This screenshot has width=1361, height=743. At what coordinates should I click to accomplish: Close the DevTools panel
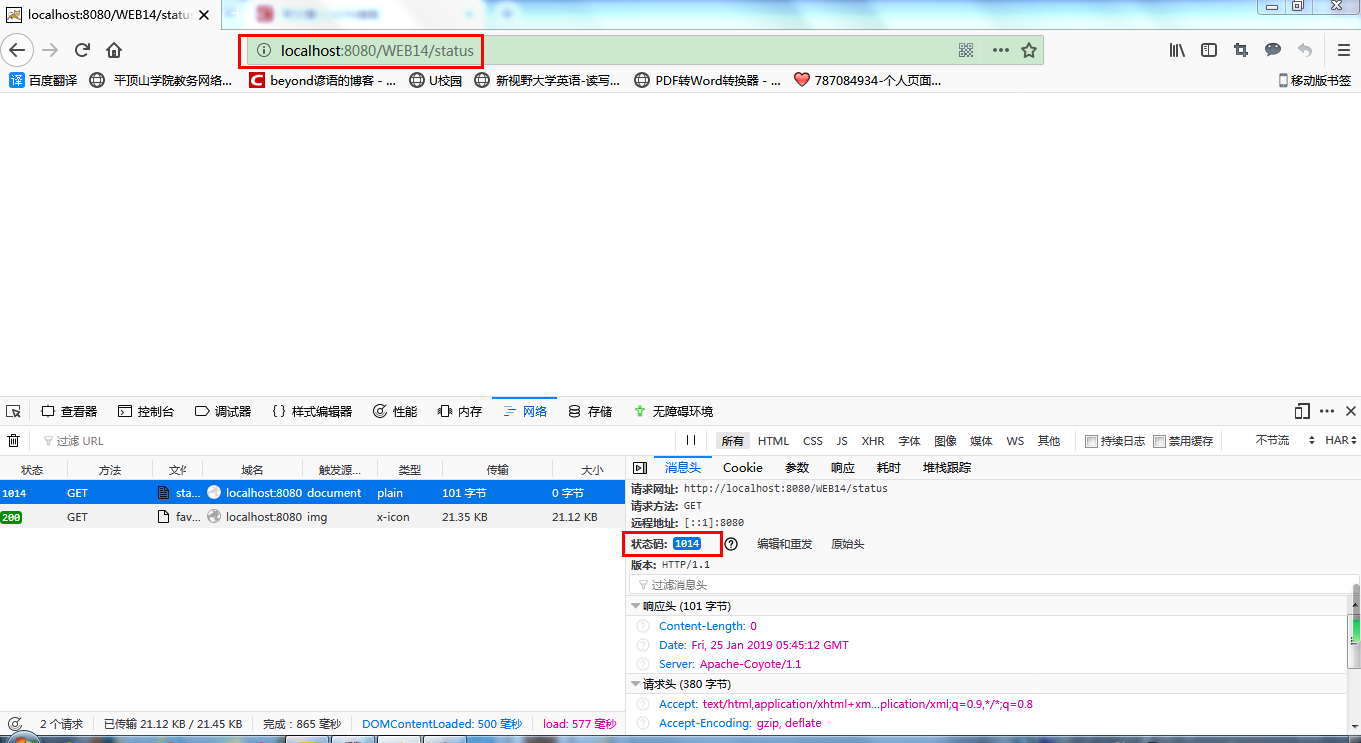[x=1350, y=411]
